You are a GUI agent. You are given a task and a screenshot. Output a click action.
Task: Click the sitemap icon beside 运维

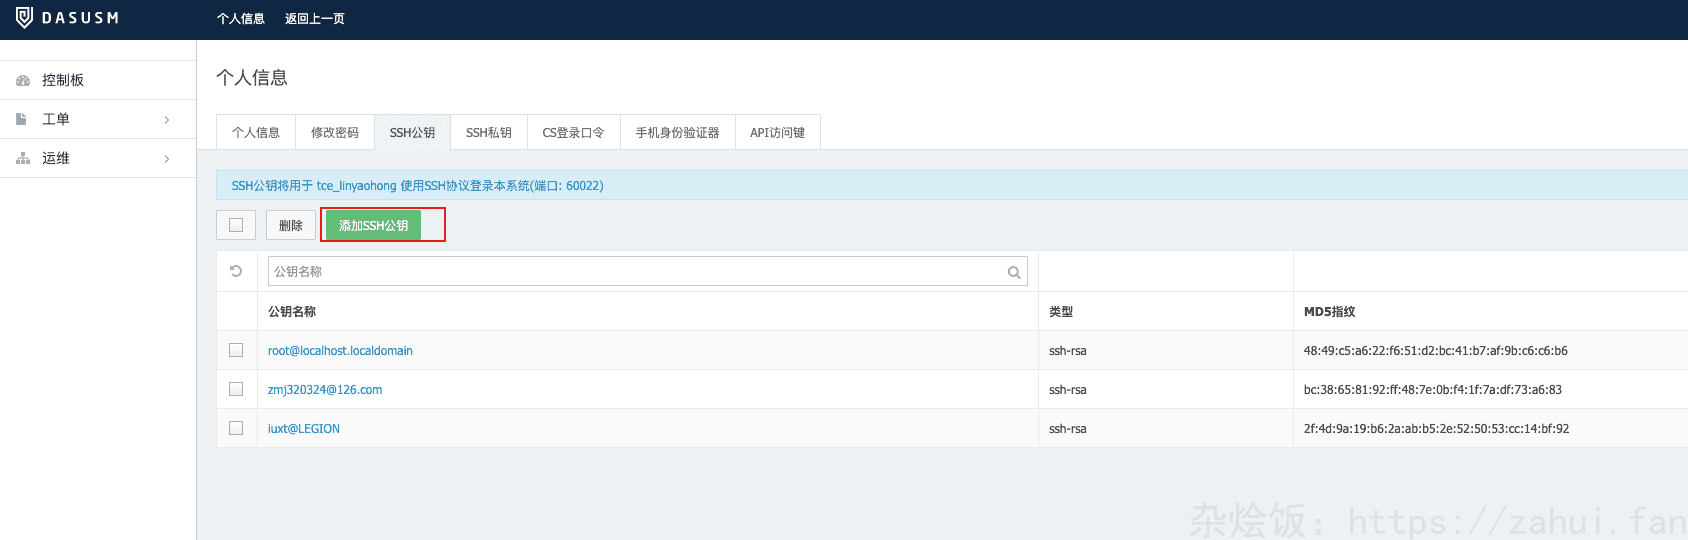coord(23,158)
